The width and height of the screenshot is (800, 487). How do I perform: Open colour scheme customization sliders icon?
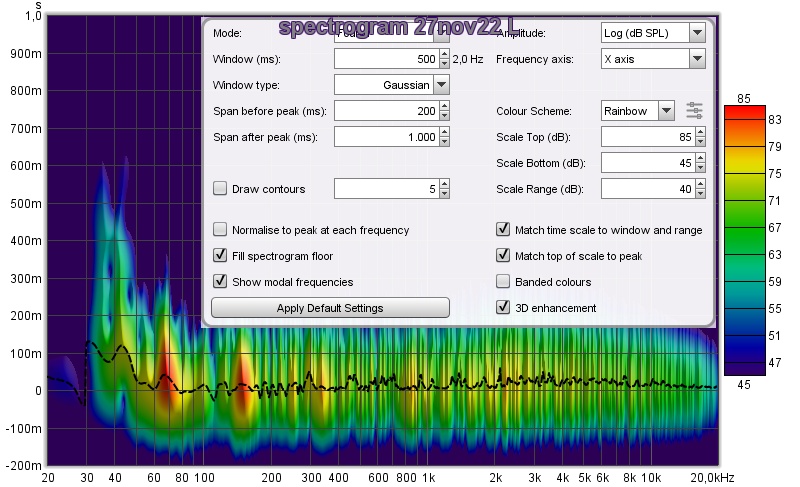point(694,111)
